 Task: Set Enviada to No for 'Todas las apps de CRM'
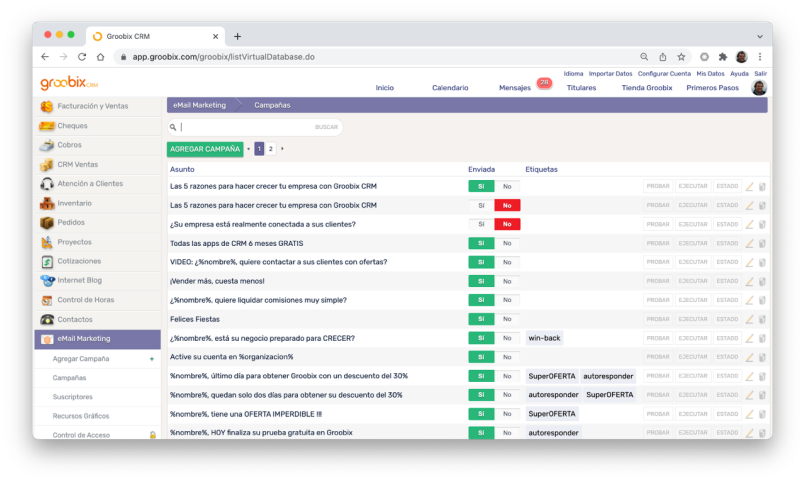(x=507, y=243)
